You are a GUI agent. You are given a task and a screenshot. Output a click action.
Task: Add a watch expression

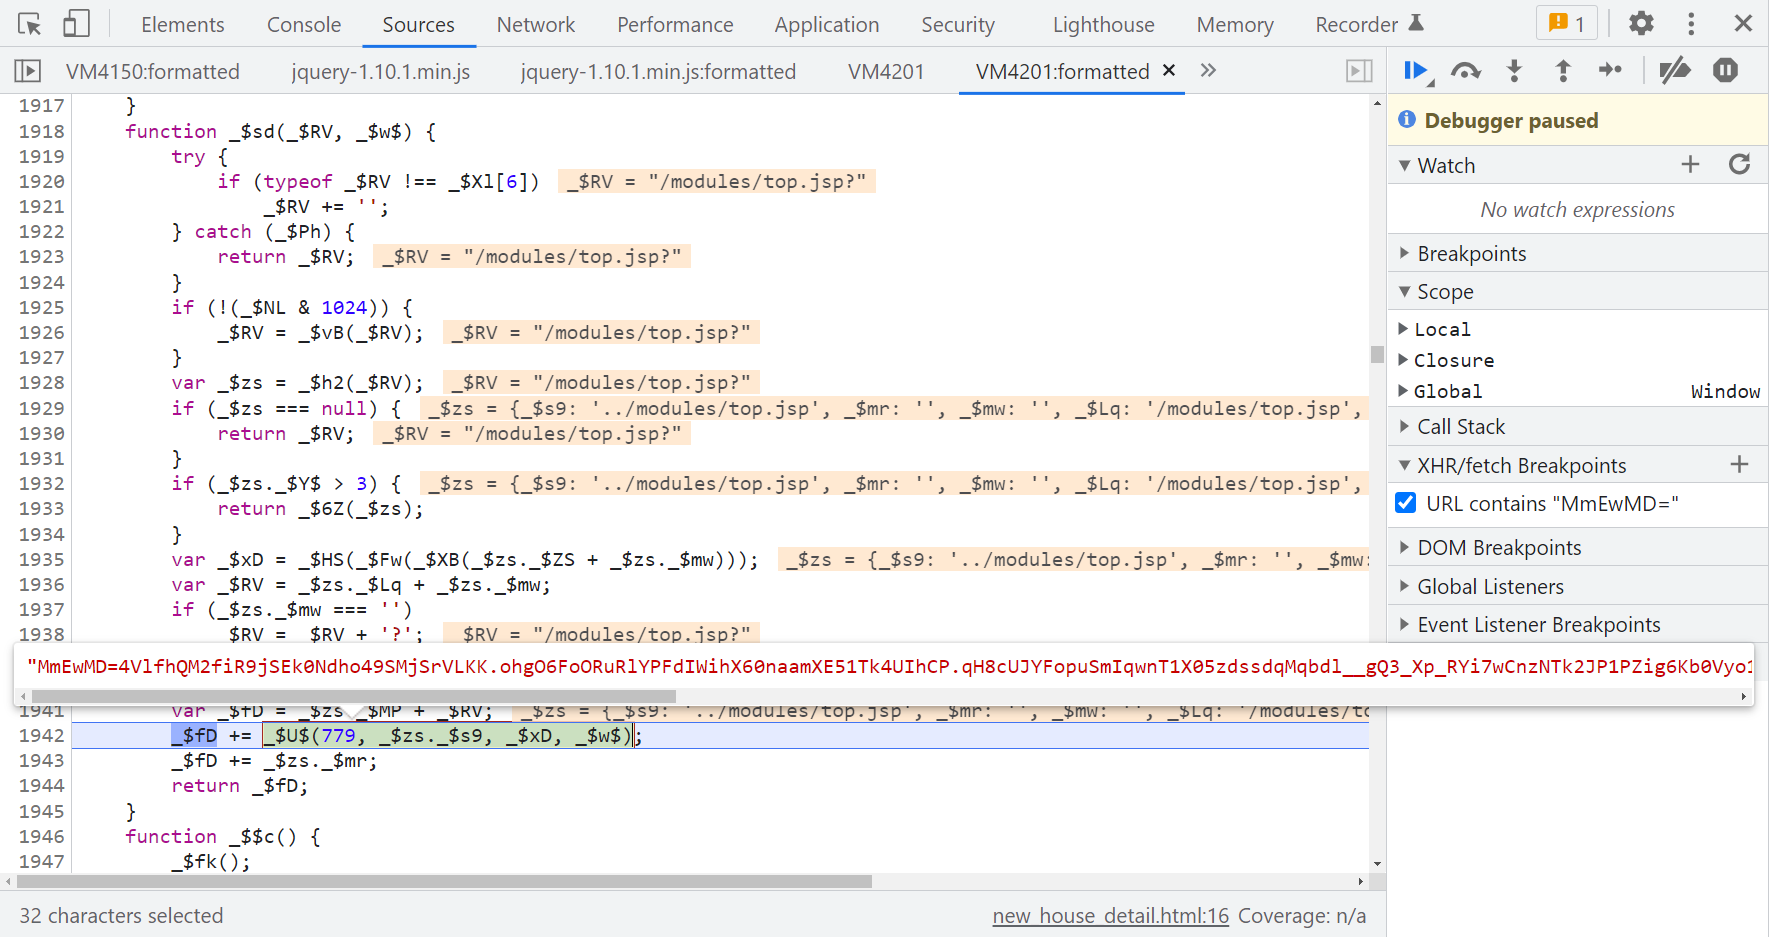[x=1690, y=165]
